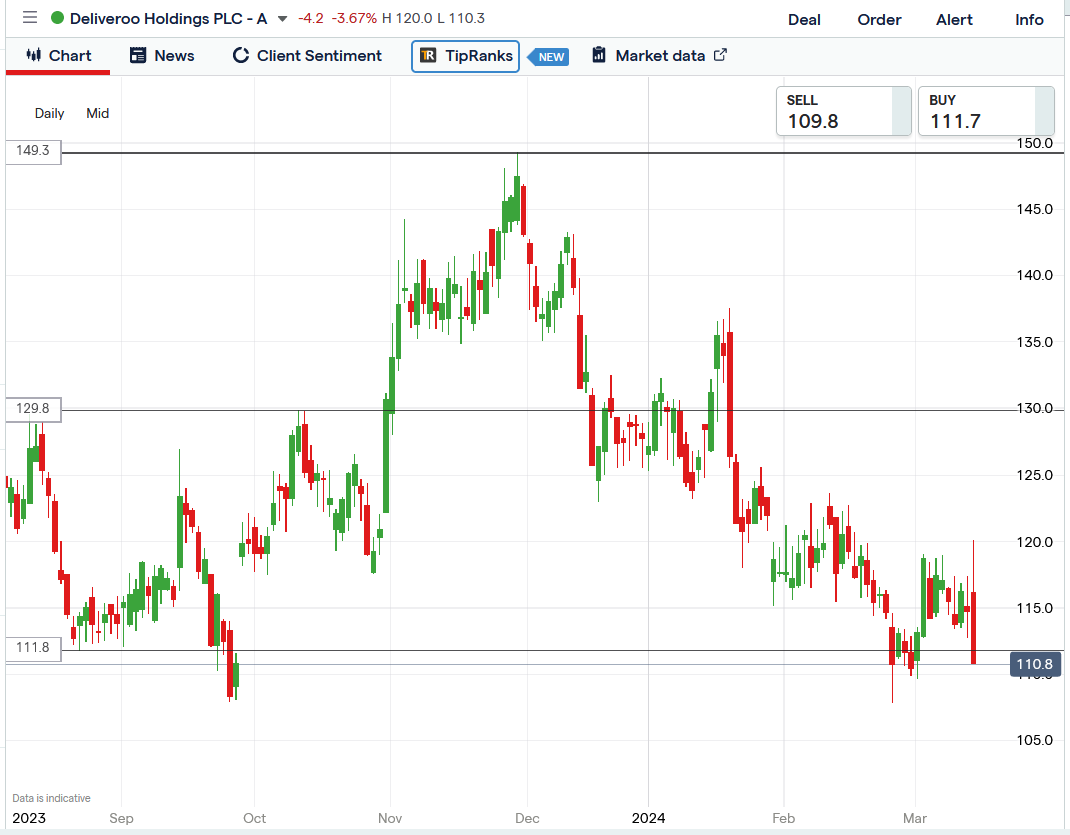Click the -4.2 price change value
This screenshot has height=835, width=1070.
coord(310,18)
